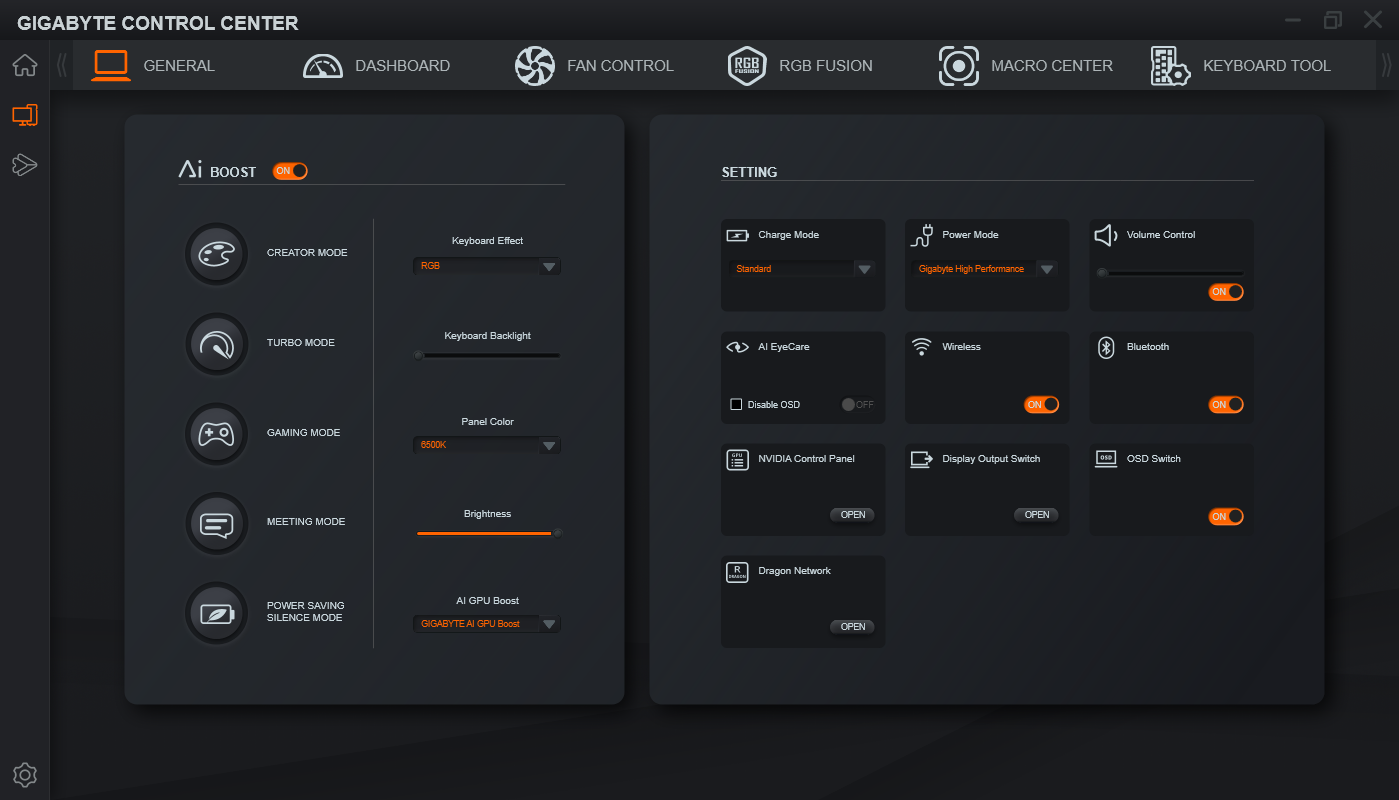Turn off the Wireless switch
This screenshot has width=1399, height=800.
tap(1042, 405)
